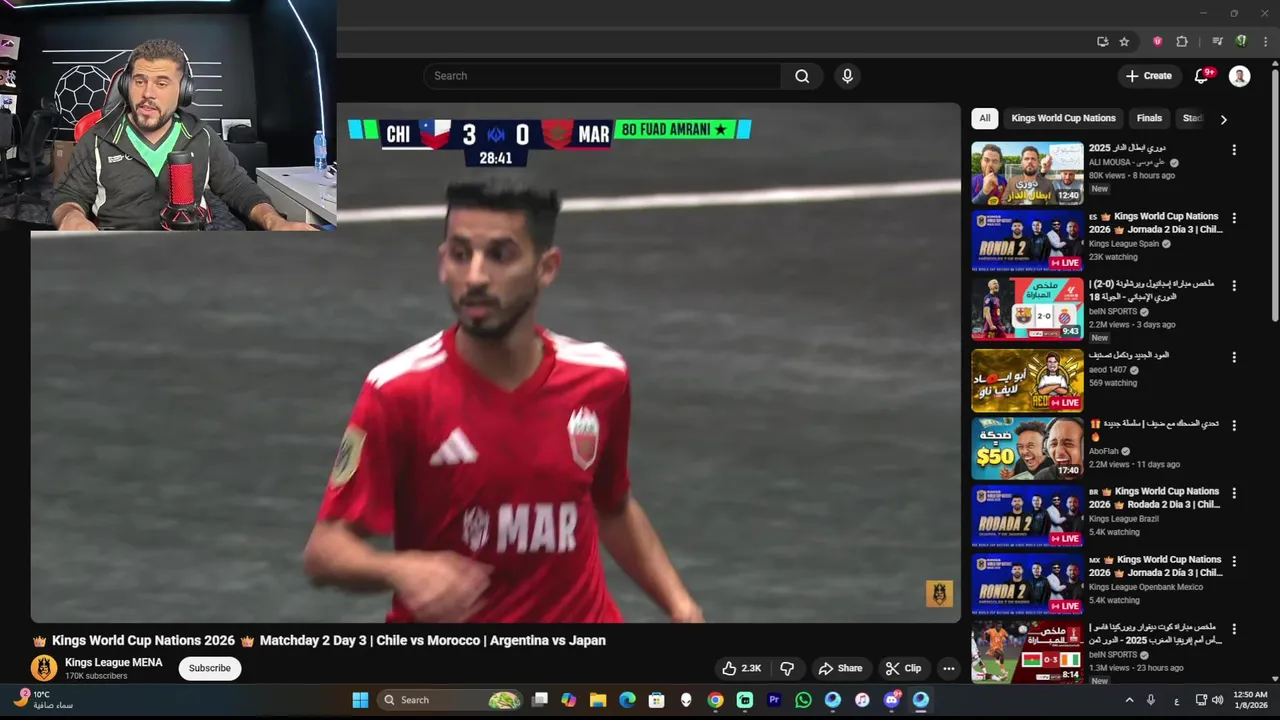Open WhatsApp from the taskbar
Image resolution: width=1280 pixels, height=720 pixels.
tap(803, 700)
